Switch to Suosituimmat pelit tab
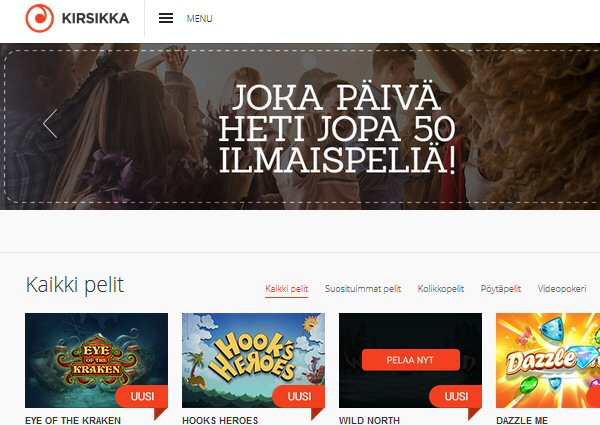The image size is (600, 425). click(363, 289)
